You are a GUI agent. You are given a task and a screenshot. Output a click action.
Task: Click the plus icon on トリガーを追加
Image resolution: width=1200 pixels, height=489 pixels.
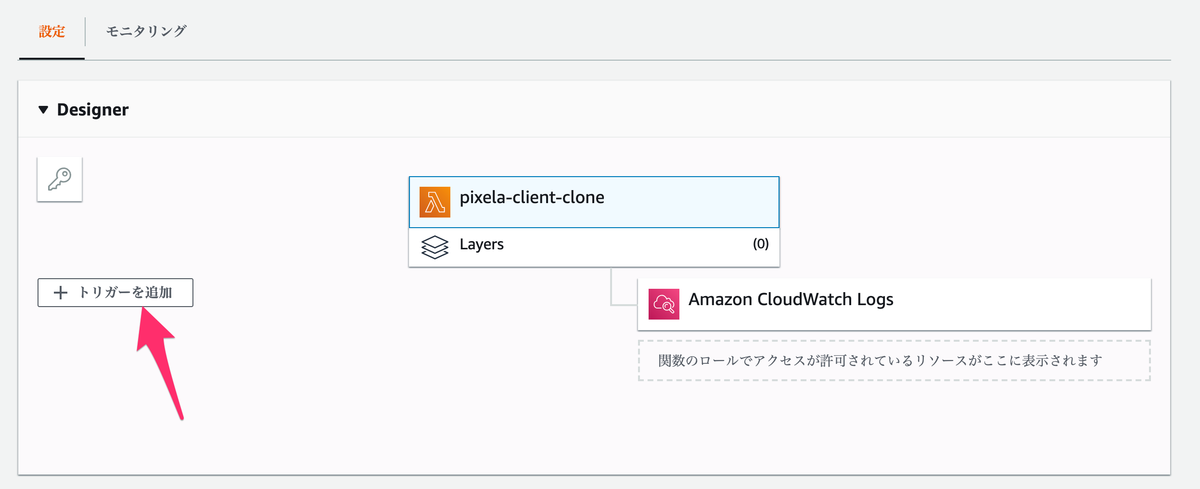point(60,293)
